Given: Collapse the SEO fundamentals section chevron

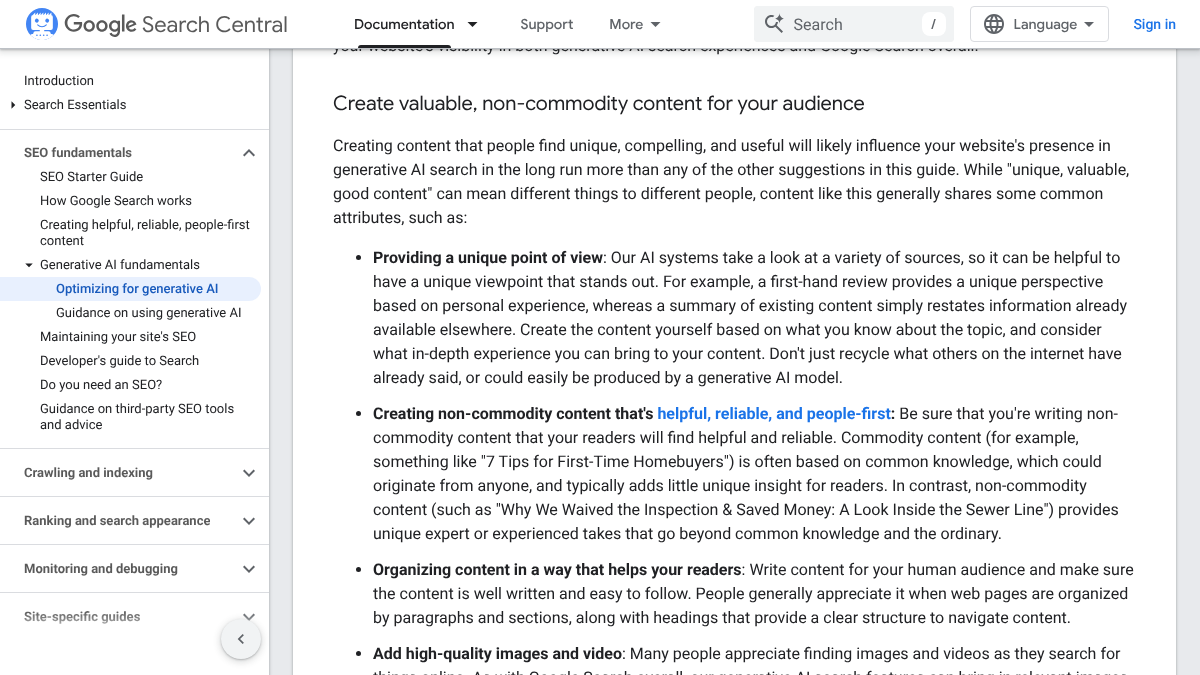Looking at the screenshot, I should (x=249, y=153).
